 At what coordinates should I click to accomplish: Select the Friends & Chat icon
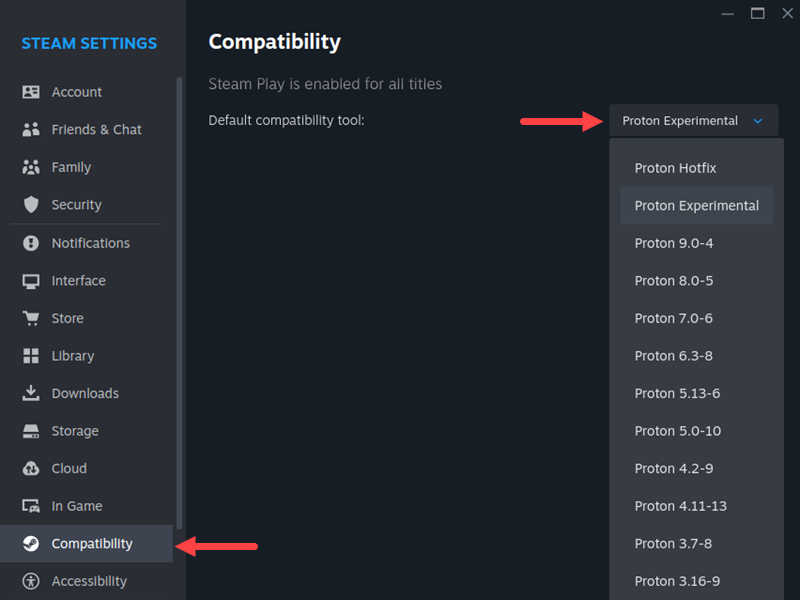[x=31, y=129]
